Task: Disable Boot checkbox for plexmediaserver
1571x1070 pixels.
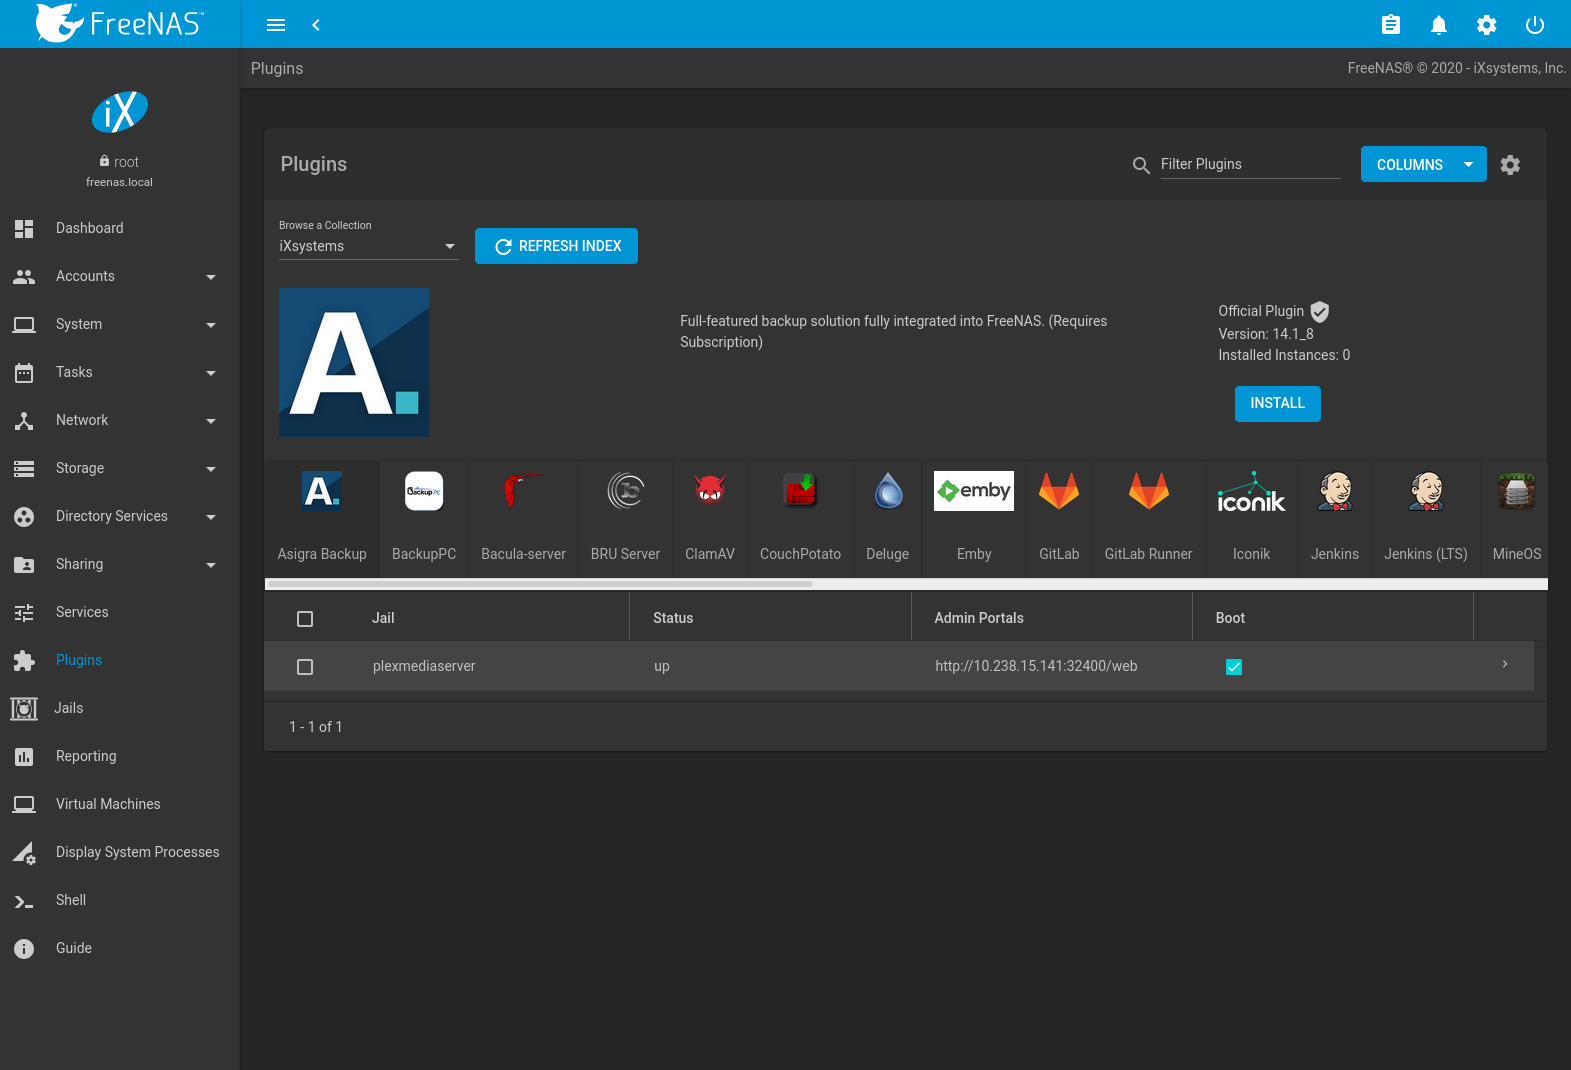Action: [1233, 667]
